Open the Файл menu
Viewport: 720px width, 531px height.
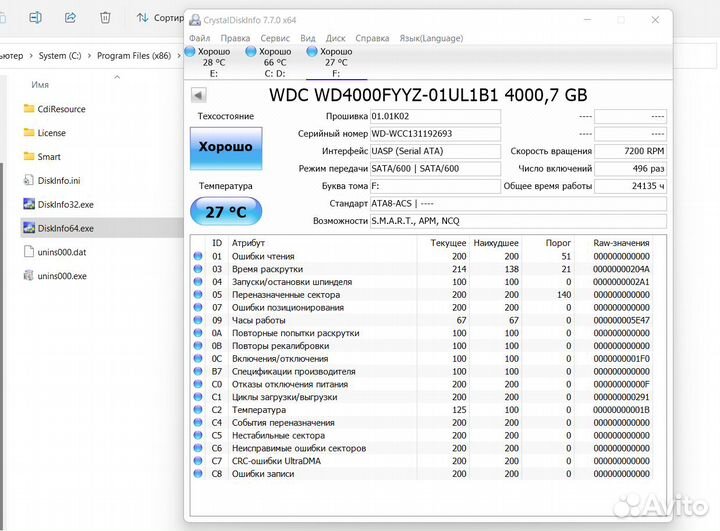[x=200, y=38]
